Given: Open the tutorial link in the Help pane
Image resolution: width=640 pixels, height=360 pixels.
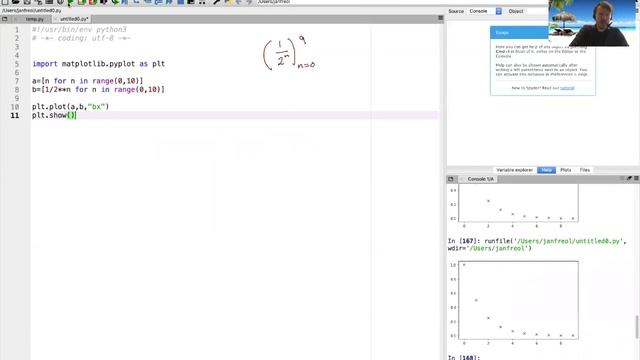Looking at the screenshot, I should click(x=567, y=88).
